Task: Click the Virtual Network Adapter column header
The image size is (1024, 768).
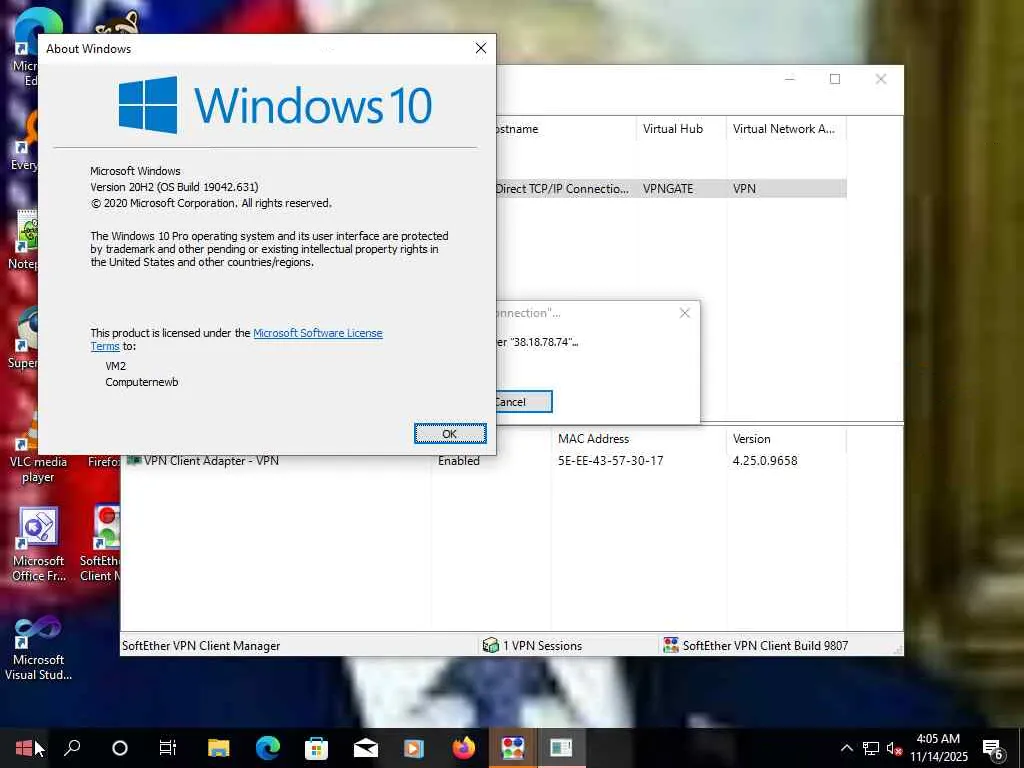Action: click(786, 129)
